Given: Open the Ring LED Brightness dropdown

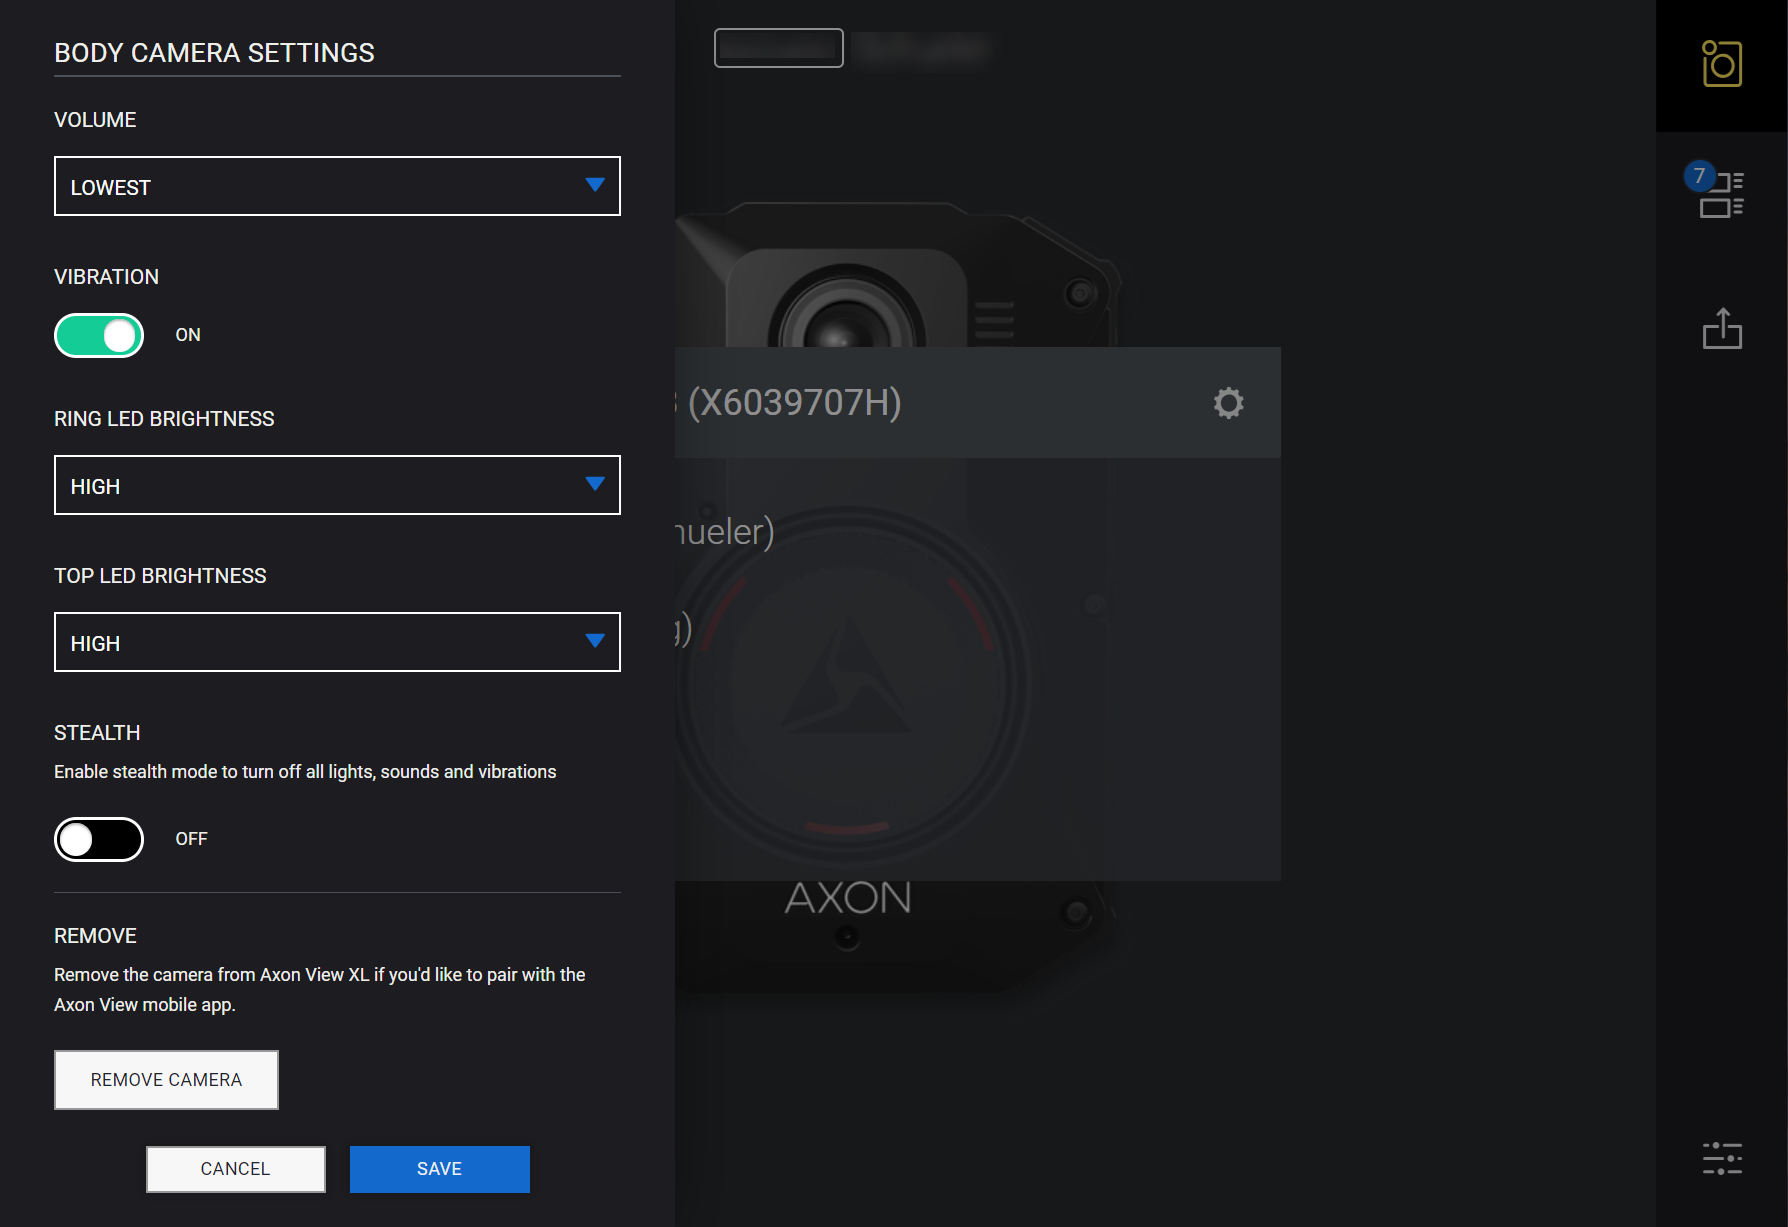Looking at the screenshot, I should (337, 485).
